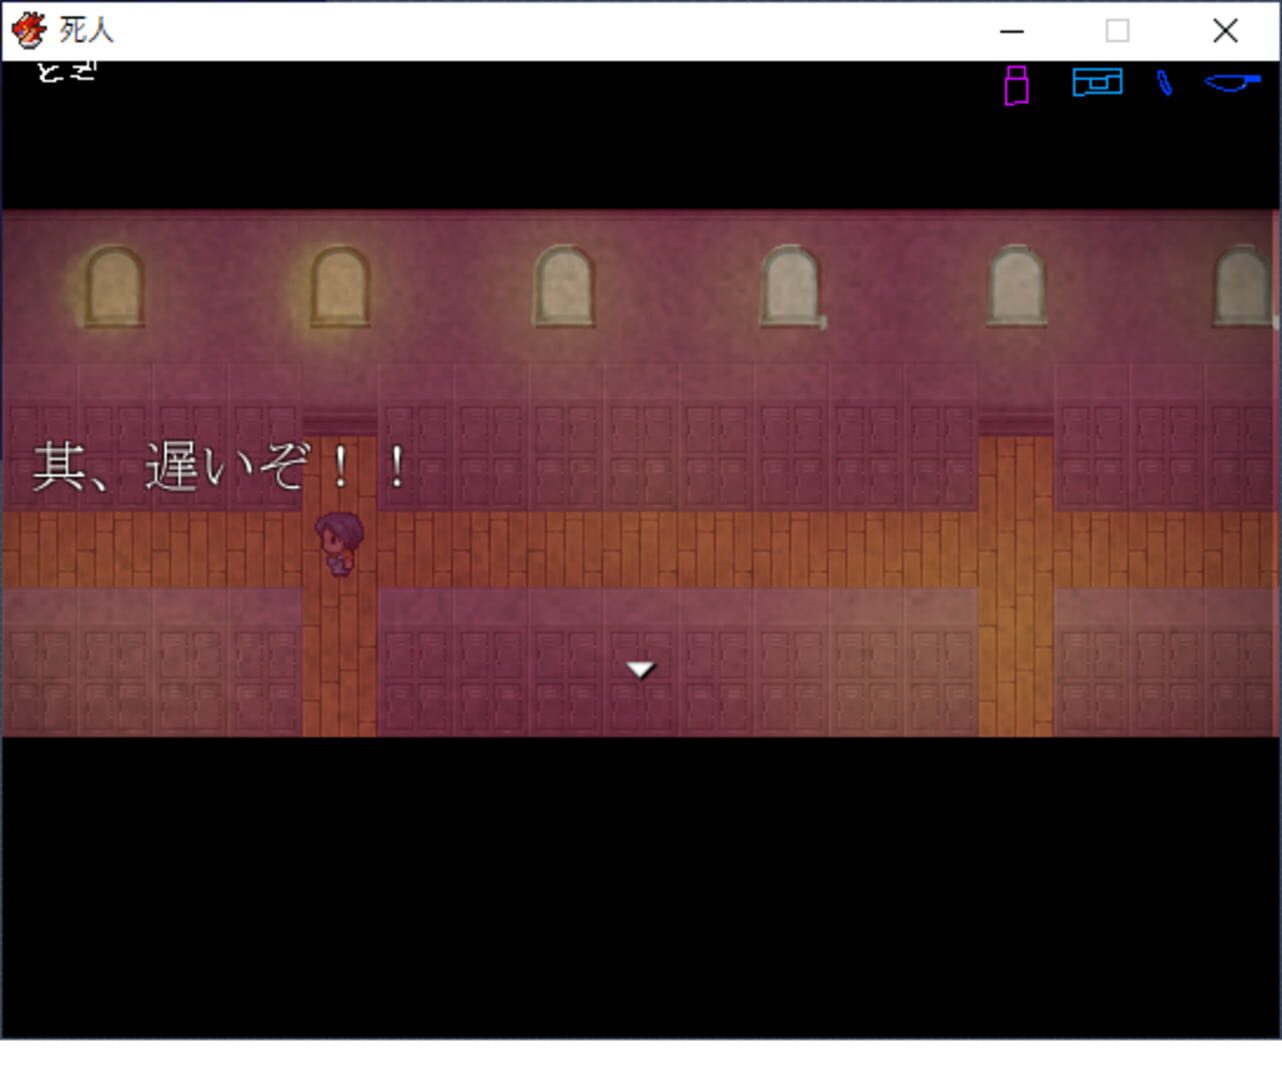The image size is (1282, 1080).
Task: Click the player character sprite
Action: [x=341, y=543]
